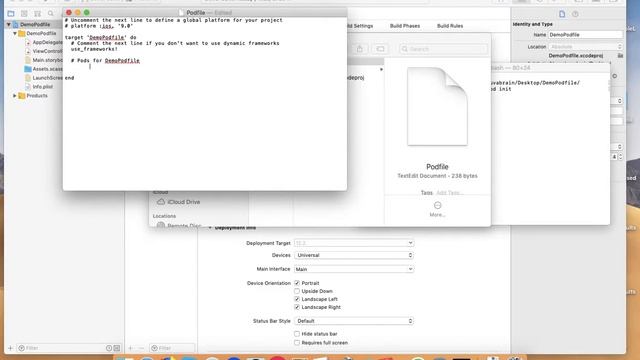Screen dimensions: 640x360
Task: Click the Name field containing DemoPodfile
Action: [x=586, y=35]
